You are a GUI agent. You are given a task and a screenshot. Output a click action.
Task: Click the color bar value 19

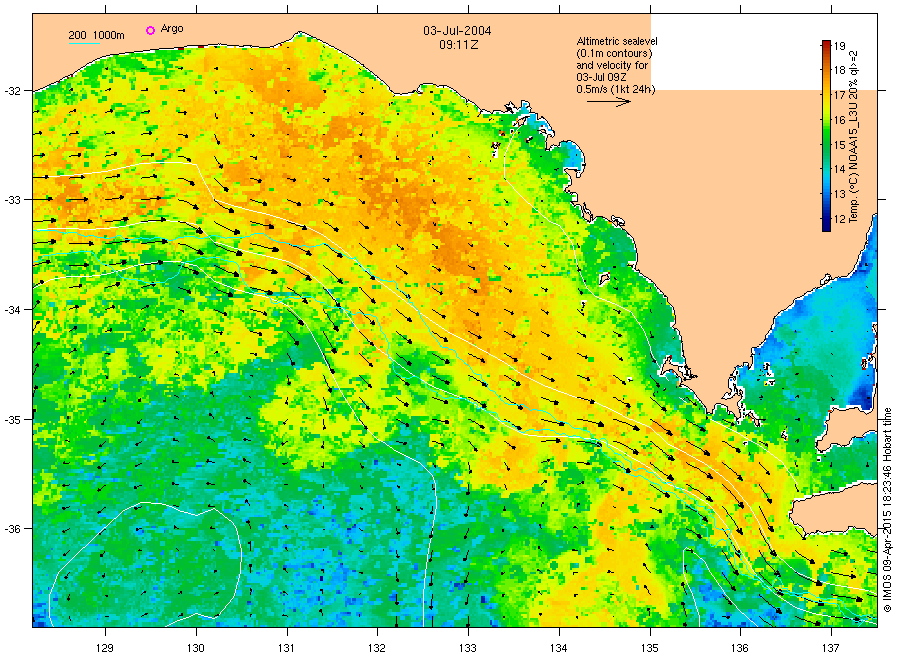(x=839, y=46)
